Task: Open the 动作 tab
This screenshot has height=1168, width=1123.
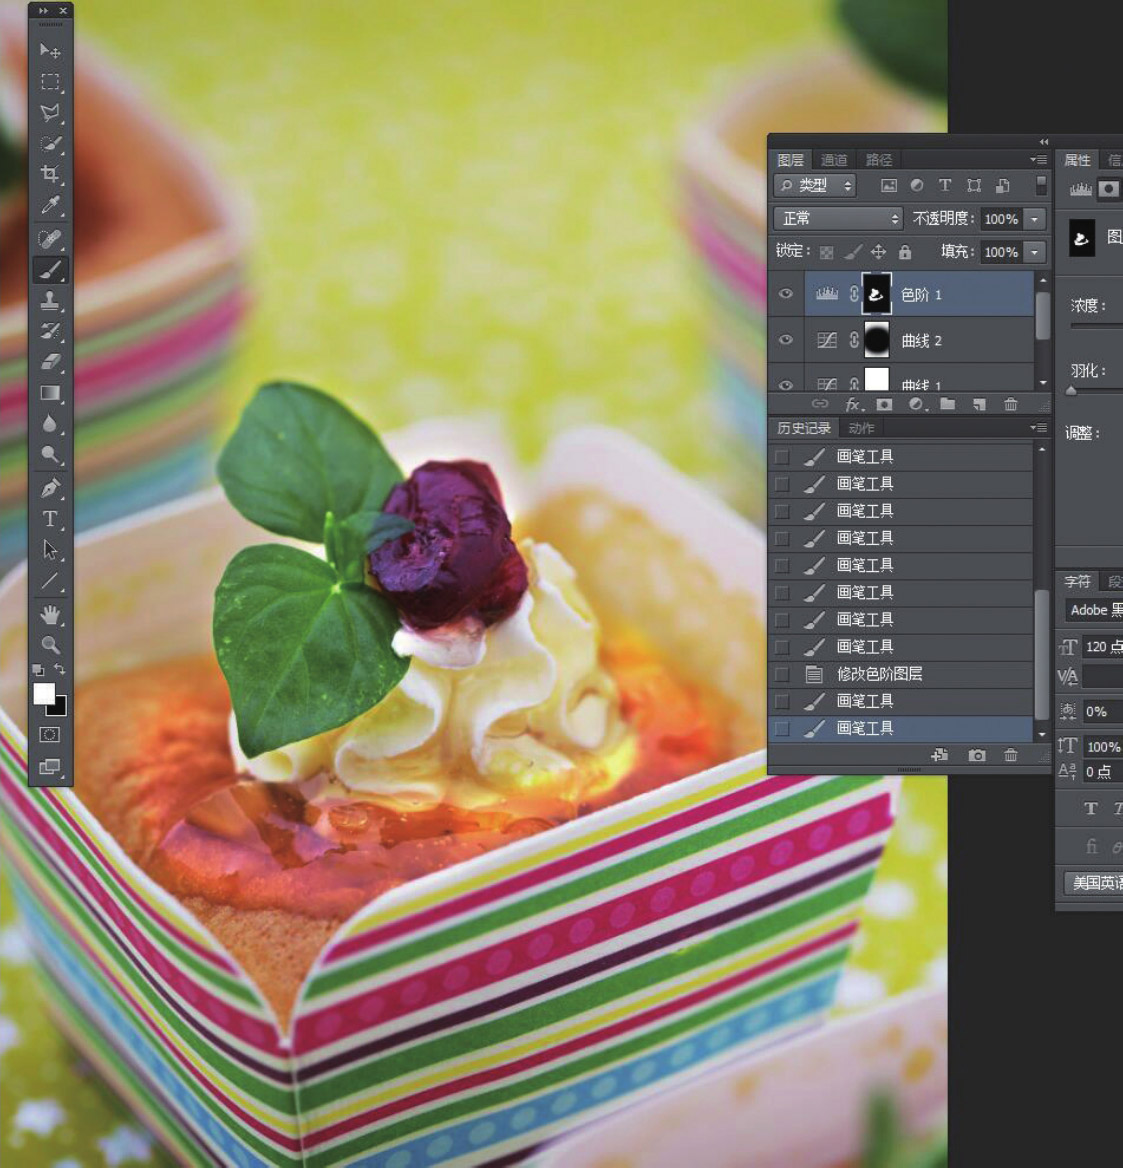Action: (860, 428)
